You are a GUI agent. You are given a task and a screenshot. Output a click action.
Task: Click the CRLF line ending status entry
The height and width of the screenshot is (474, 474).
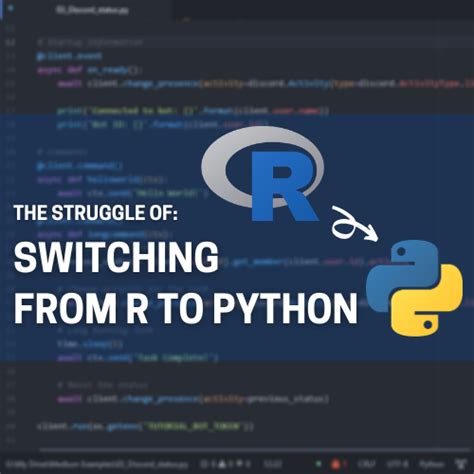367,464
